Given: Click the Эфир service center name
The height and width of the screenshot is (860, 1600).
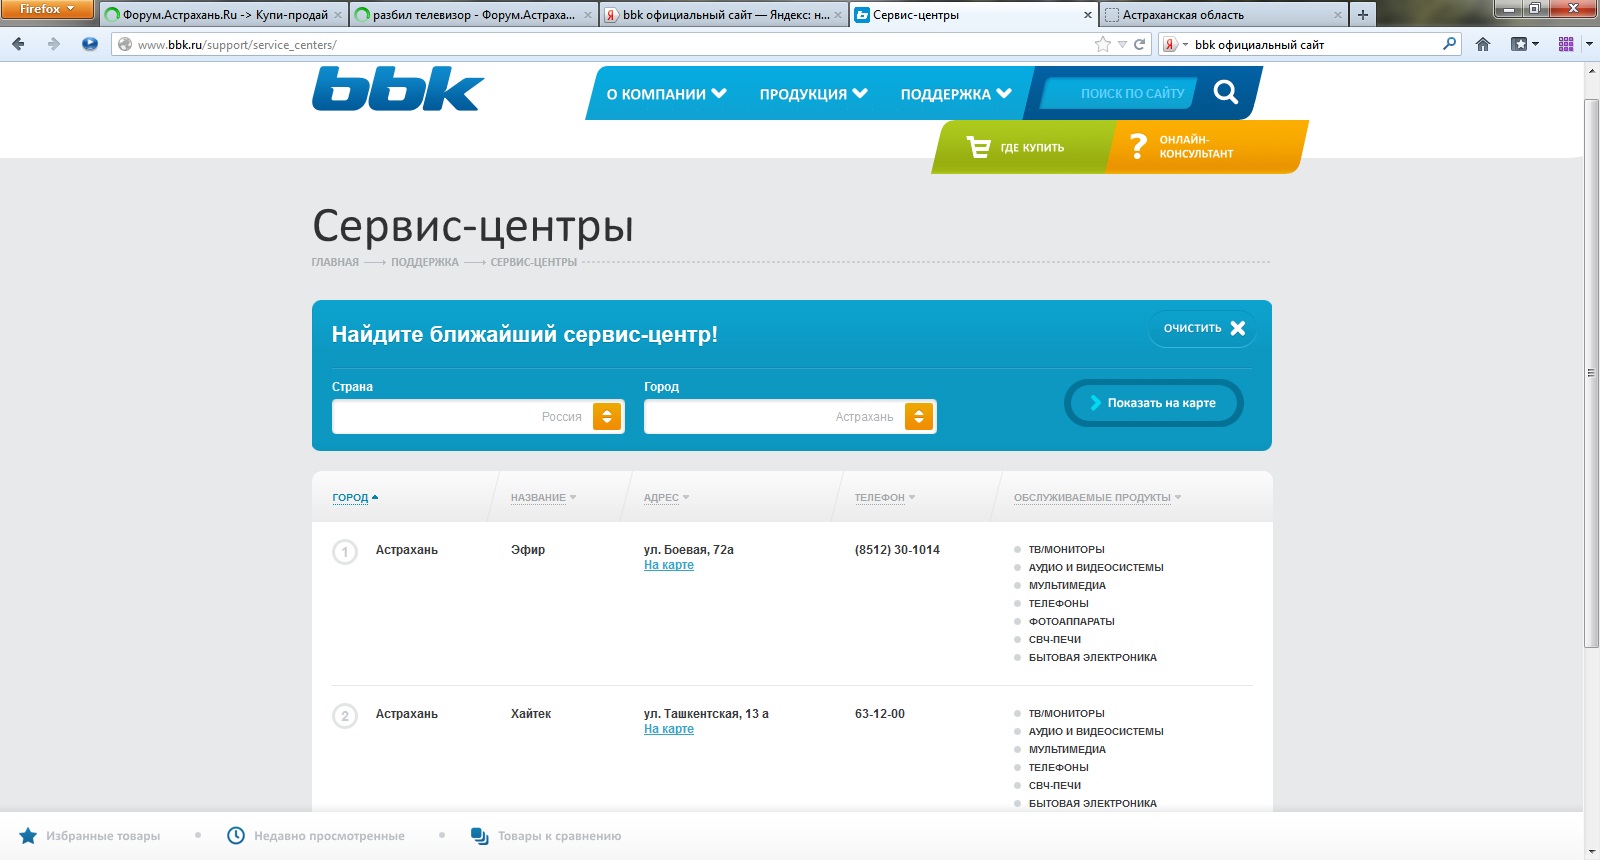Looking at the screenshot, I should coord(528,550).
